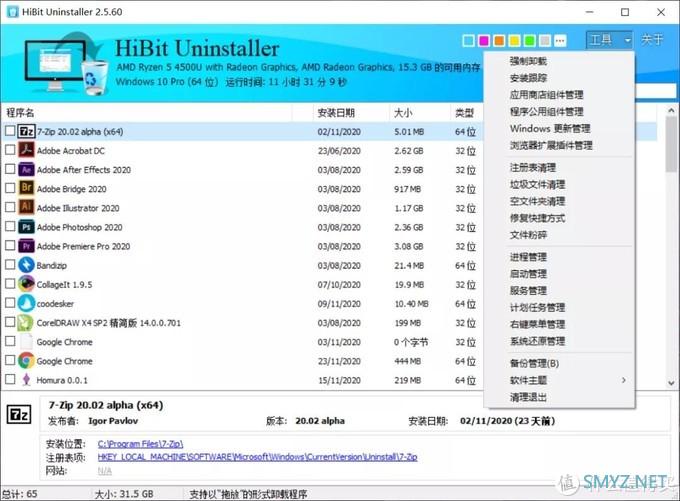The width and height of the screenshot is (680, 501).
Task: Click the Homura 0.0.1 icon
Action: tap(26, 380)
